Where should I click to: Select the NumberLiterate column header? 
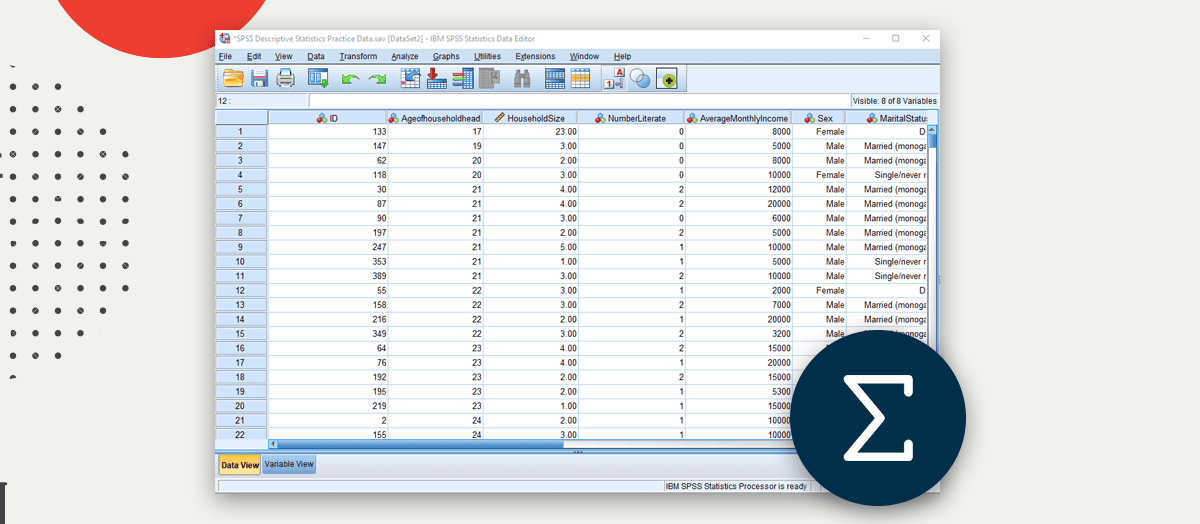pos(631,118)
